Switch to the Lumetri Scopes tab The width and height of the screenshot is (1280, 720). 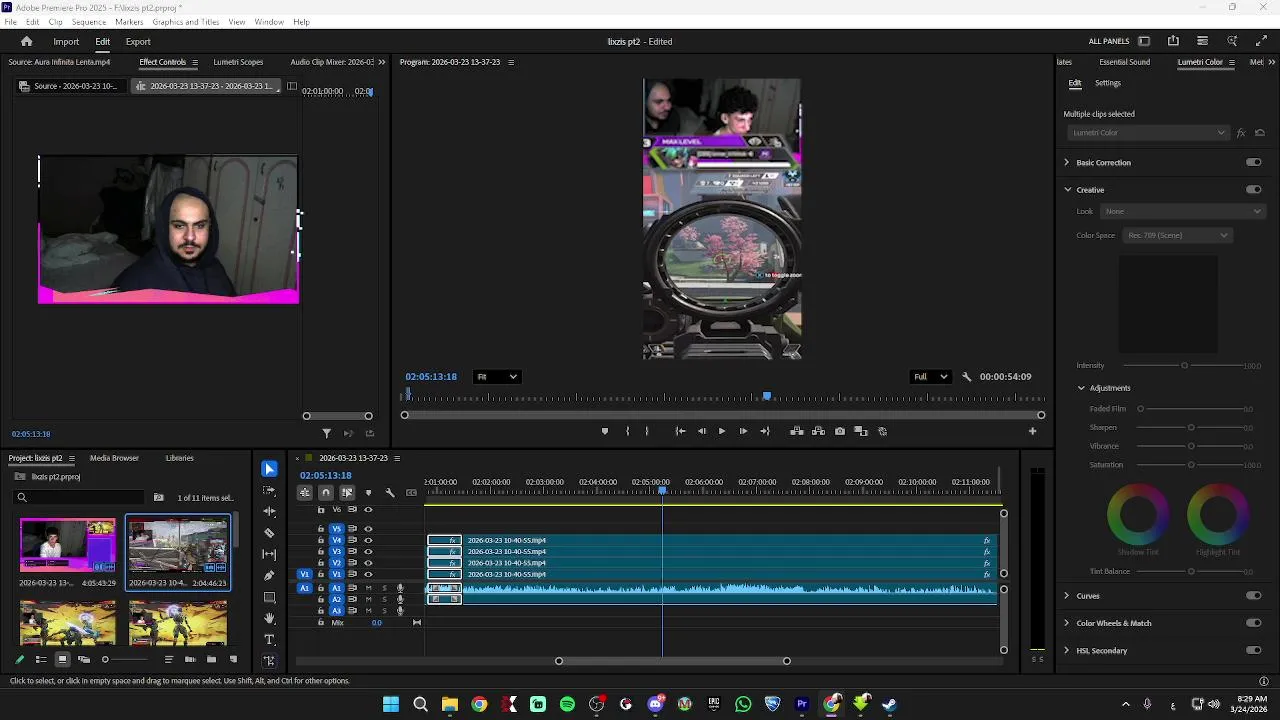pyautogui.click(x=238, y=62)
